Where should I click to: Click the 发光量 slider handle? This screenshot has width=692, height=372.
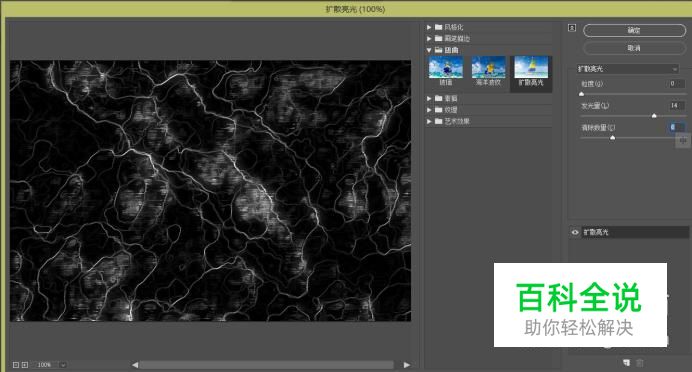click(x=654, y=116)
